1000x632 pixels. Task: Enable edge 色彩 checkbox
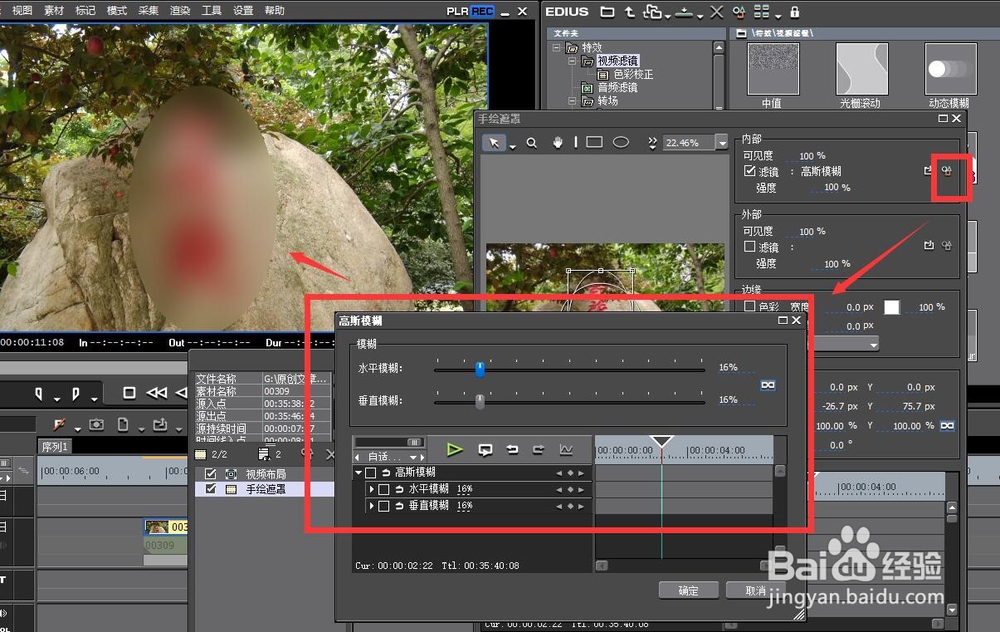[x=750, y=306]
